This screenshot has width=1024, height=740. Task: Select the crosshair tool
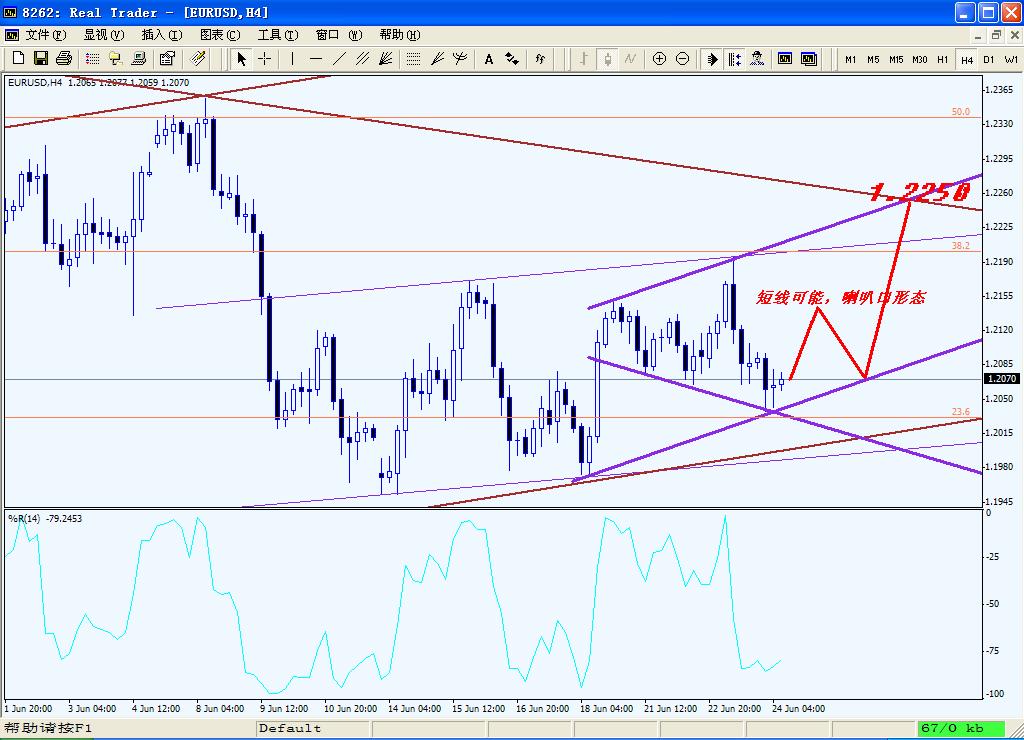(x=264, y=59)
